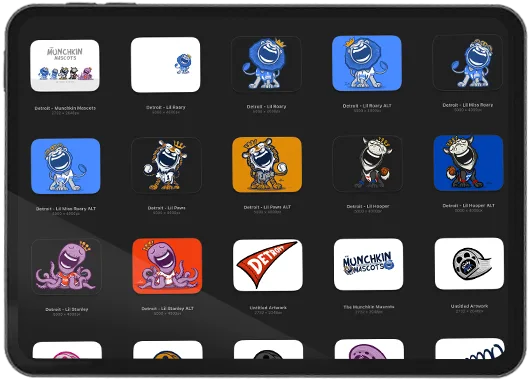Select the 'Detroit - Lil Paws' title
This screenshot has width=530, height=382.
click(167, 208)
